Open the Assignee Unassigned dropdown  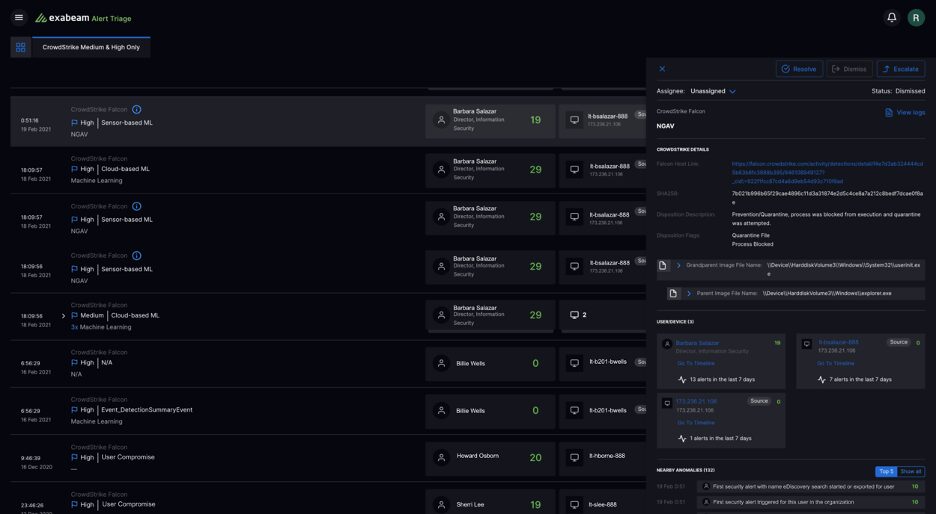[713, 91]
